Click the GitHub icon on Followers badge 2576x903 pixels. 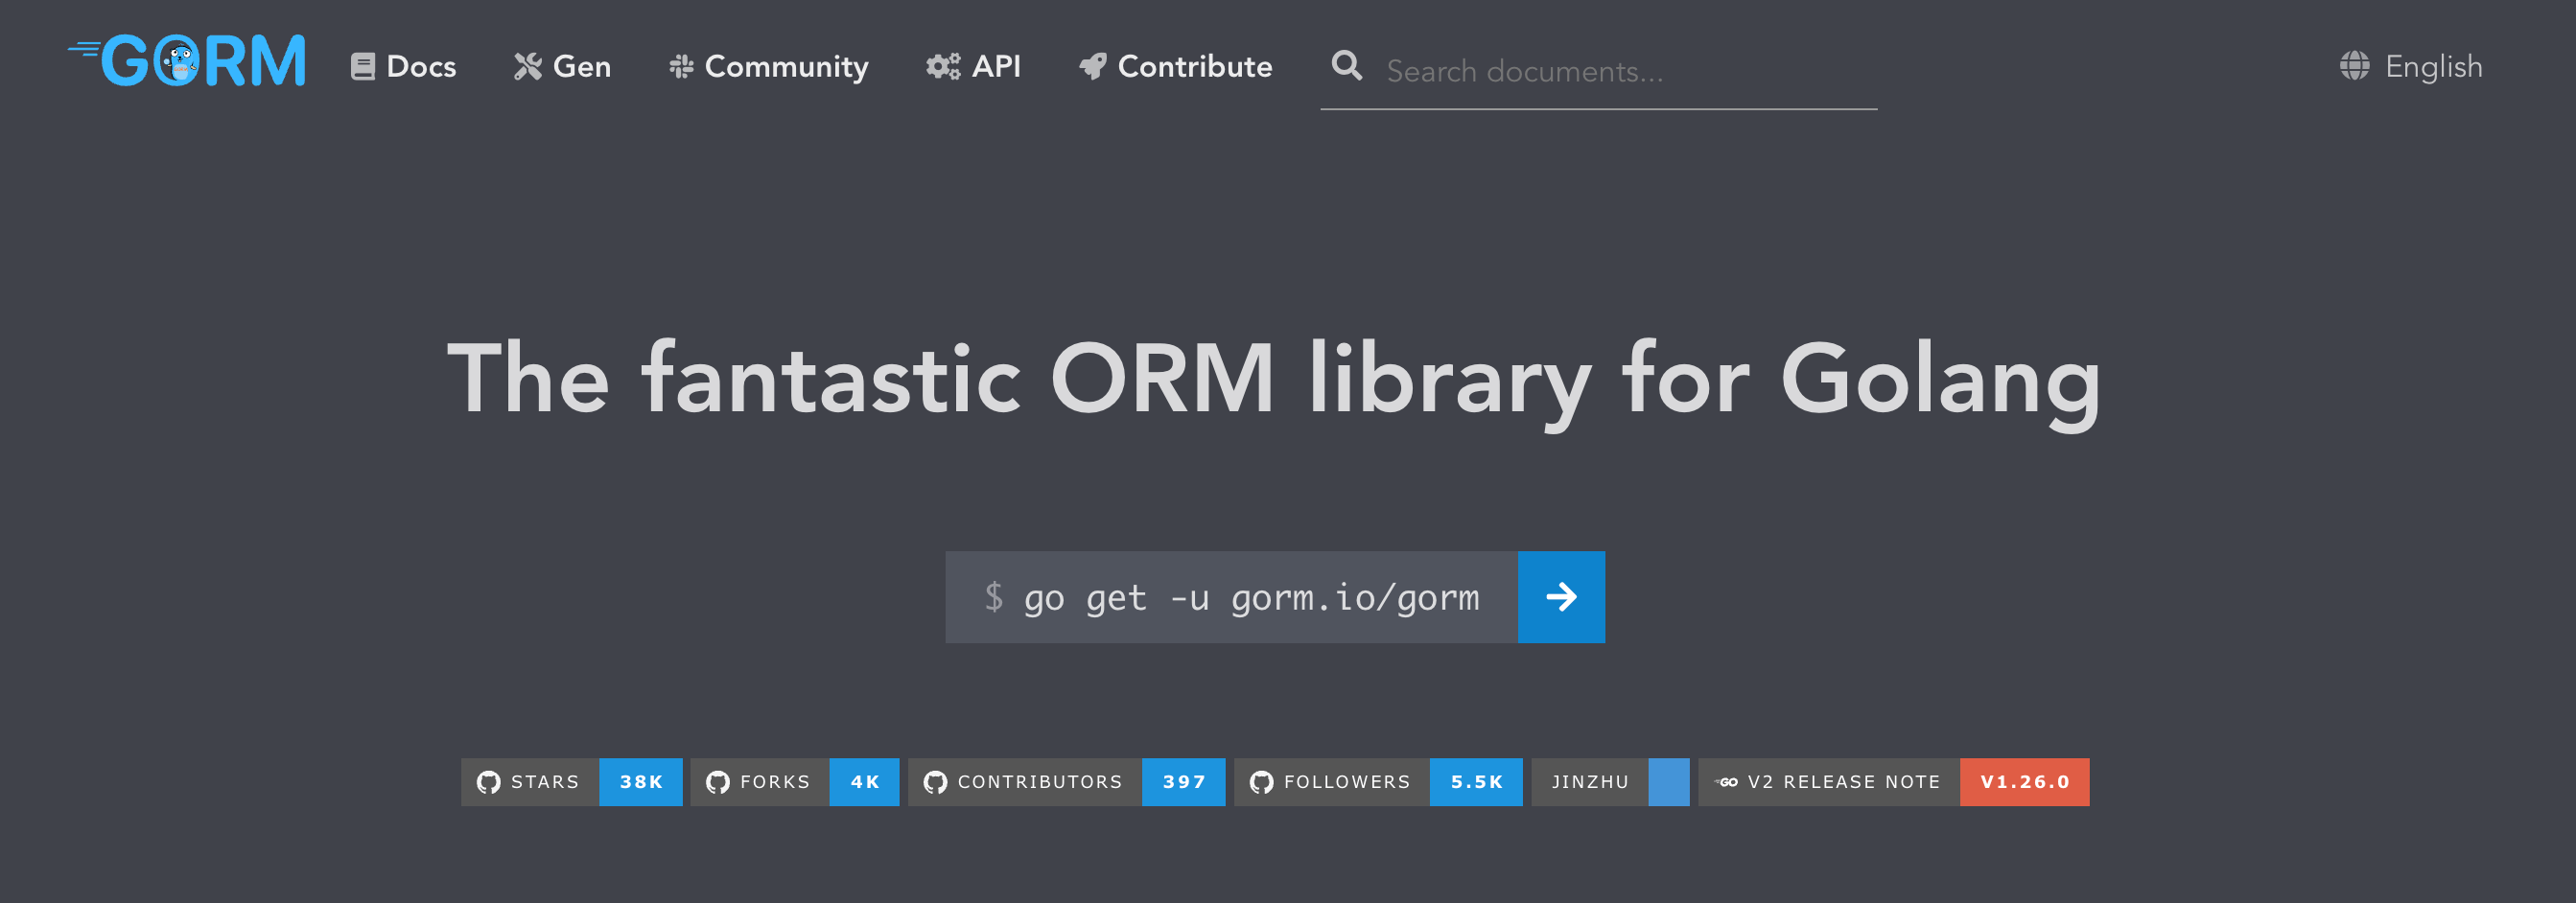(x=1261, y=782)
